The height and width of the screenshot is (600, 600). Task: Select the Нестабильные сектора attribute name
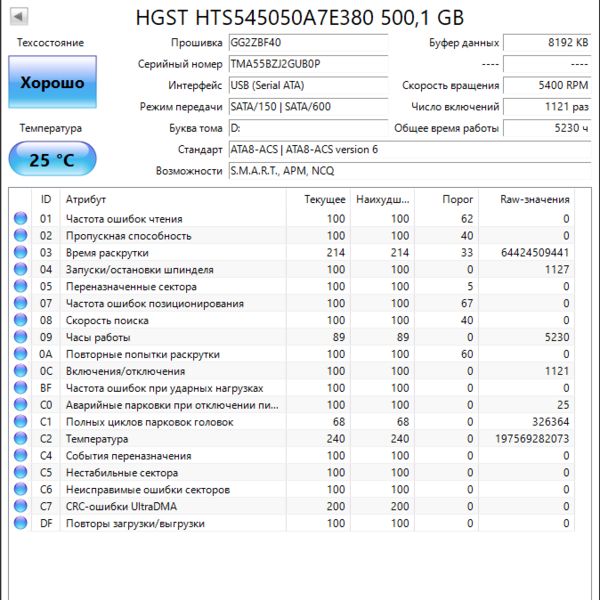[122, 473]
